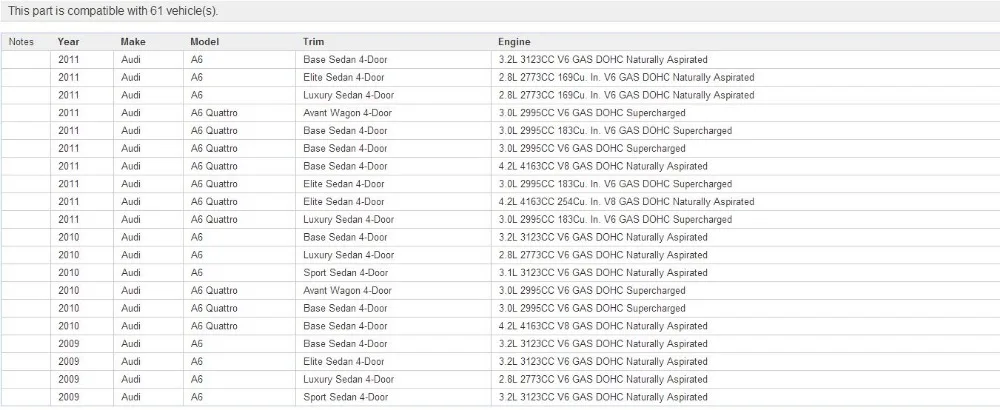Click the 2009 Sport Sedan 4-Door trim cell
Viewport: 1000px width, 410px height.
(x=346, y=397)
